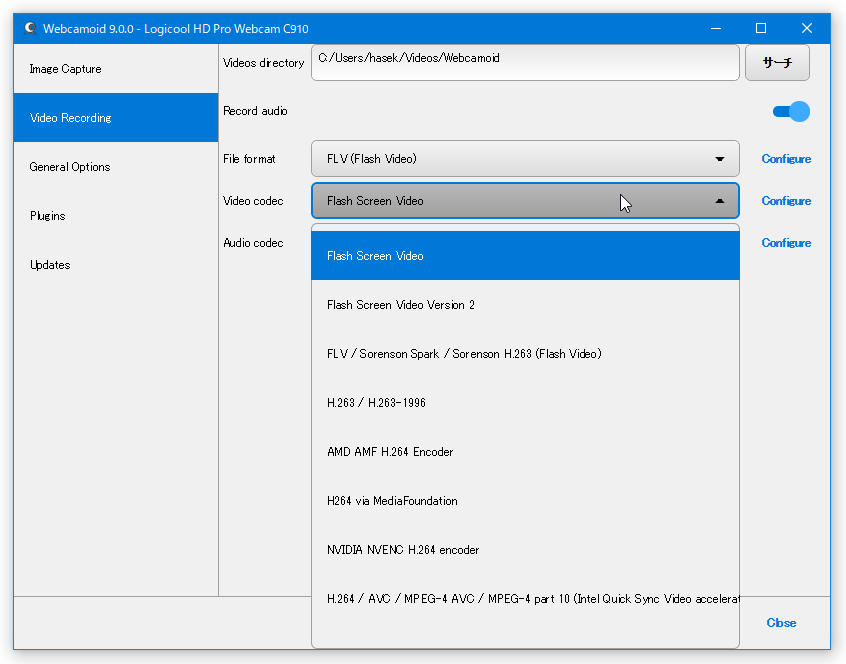
Task: Choose Intel Quick Sync H.264 / AVC option
Action: (x=525, y=599)
